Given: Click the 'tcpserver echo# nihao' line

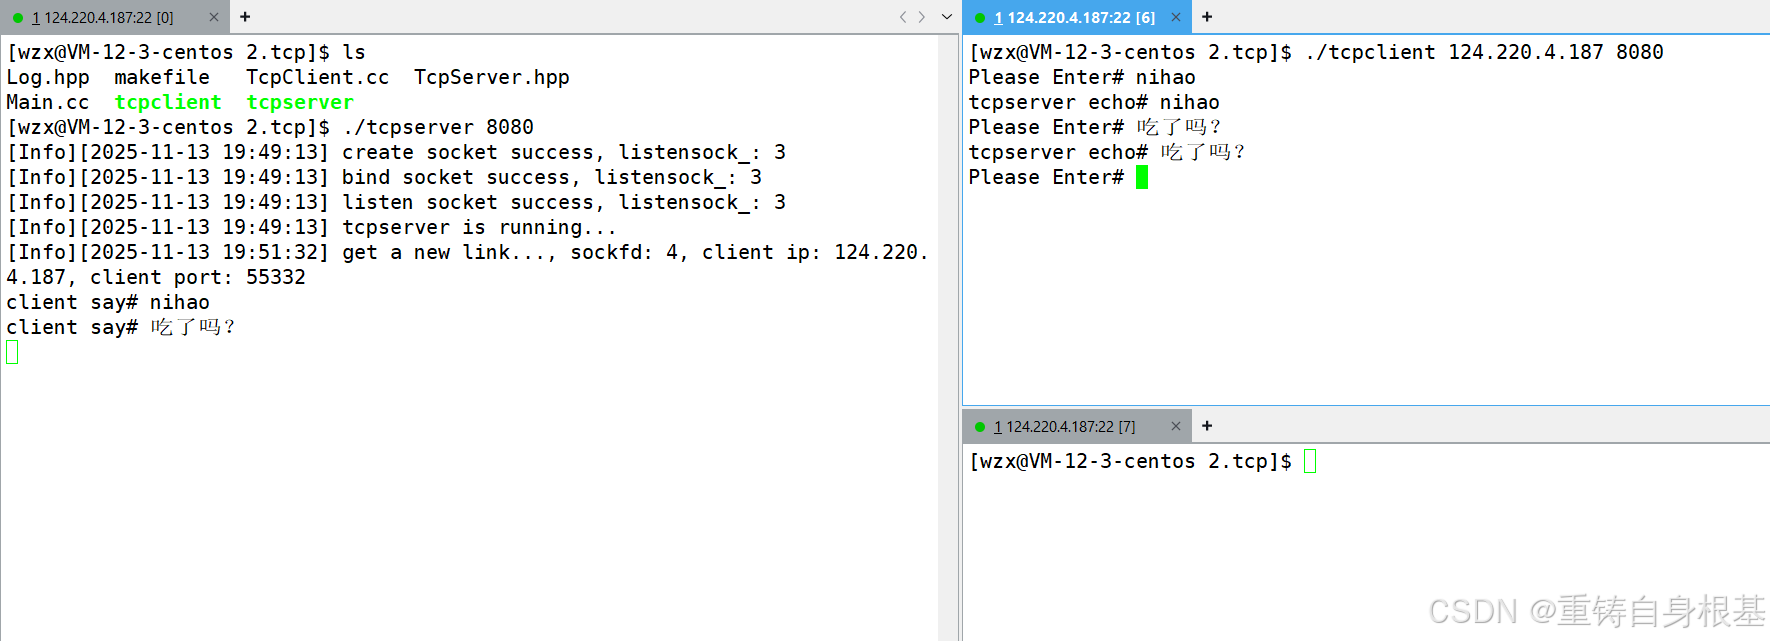Looking at the screenshot, I should (1094, 102).
